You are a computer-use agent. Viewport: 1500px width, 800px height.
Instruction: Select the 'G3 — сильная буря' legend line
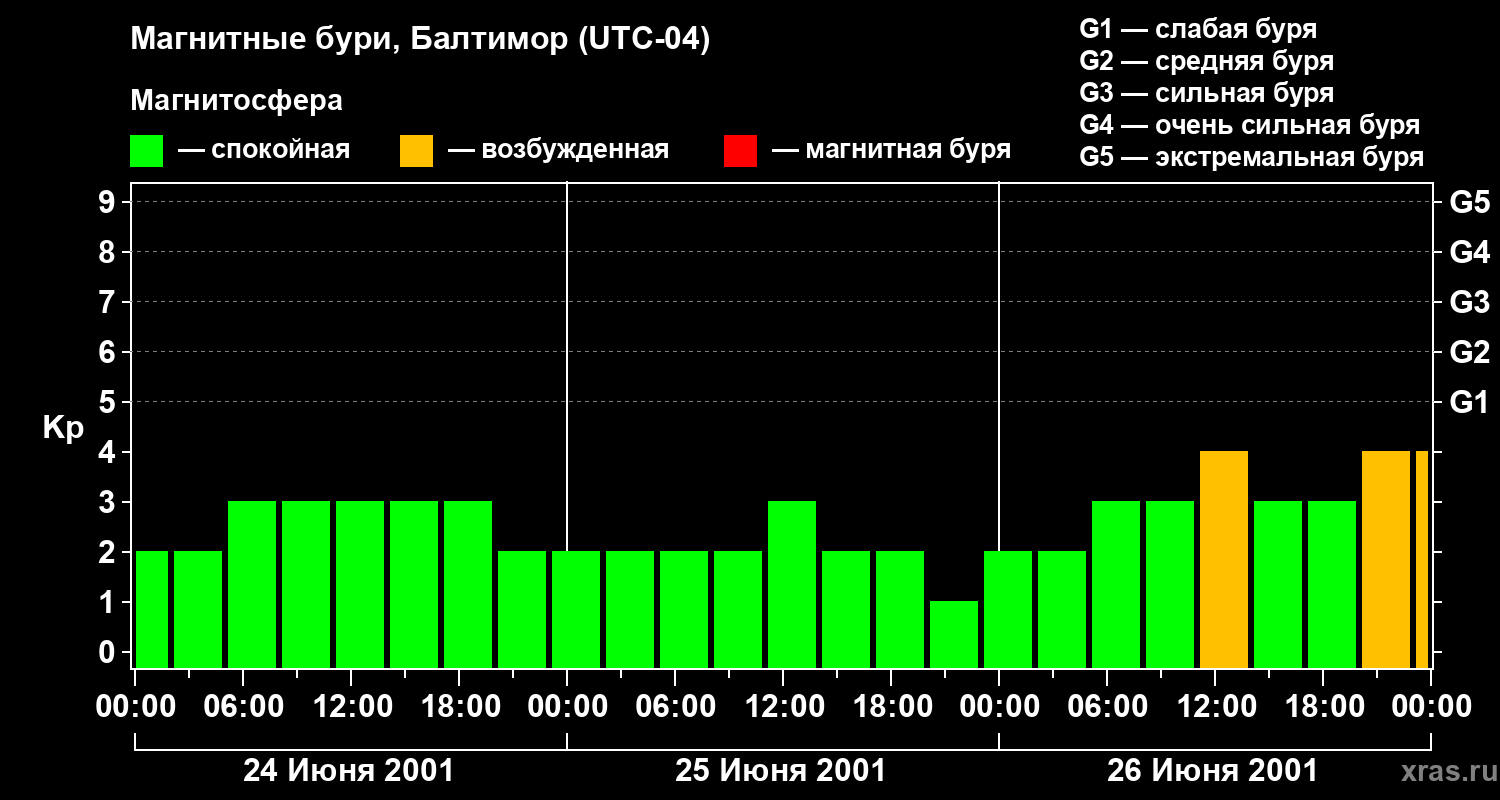(1207, 93)
